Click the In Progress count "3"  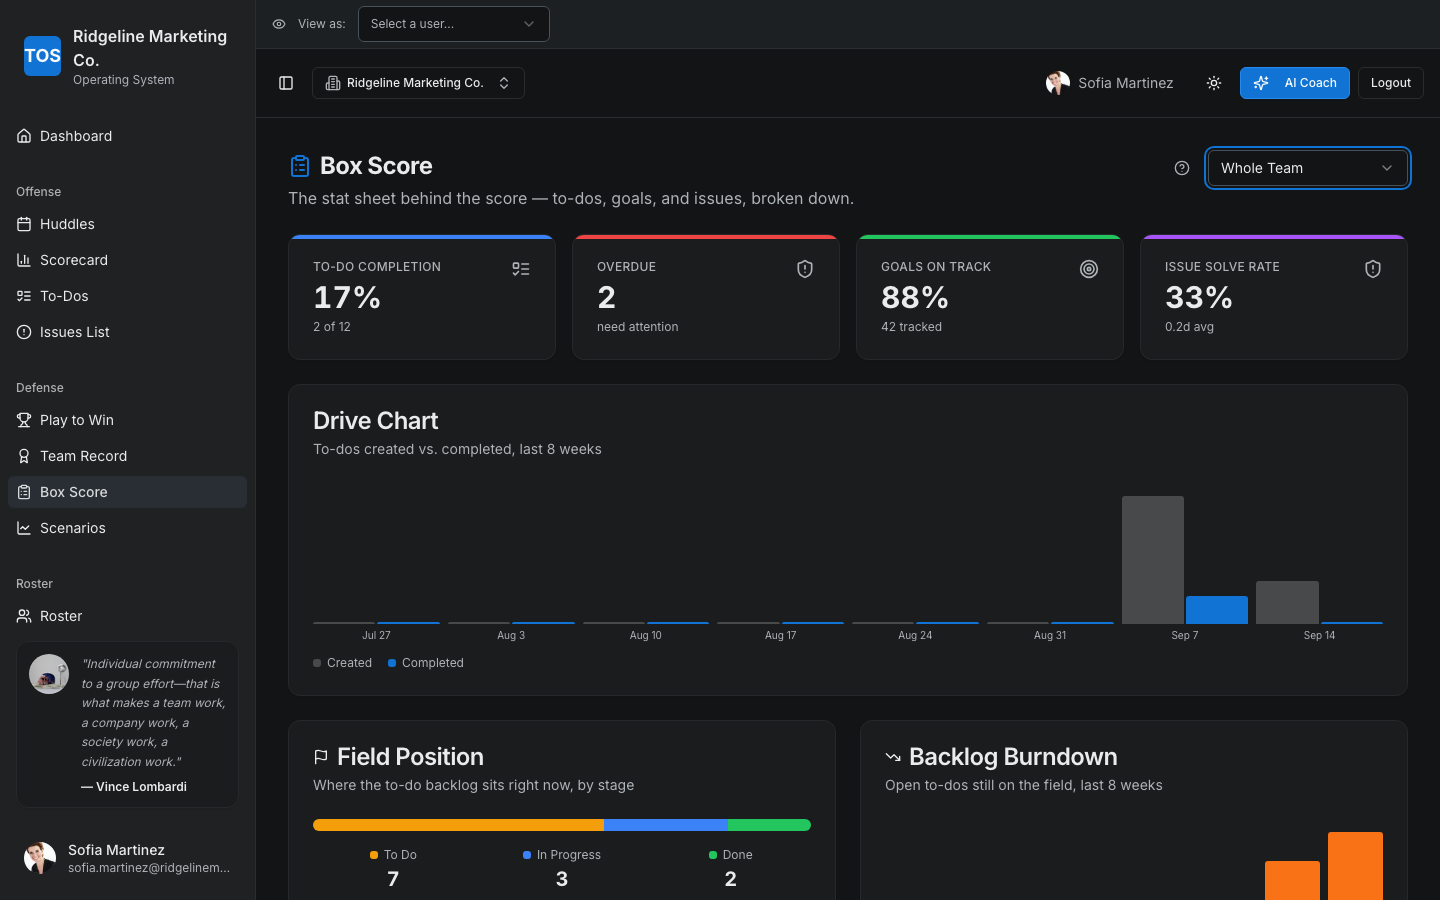pos(562,879)
